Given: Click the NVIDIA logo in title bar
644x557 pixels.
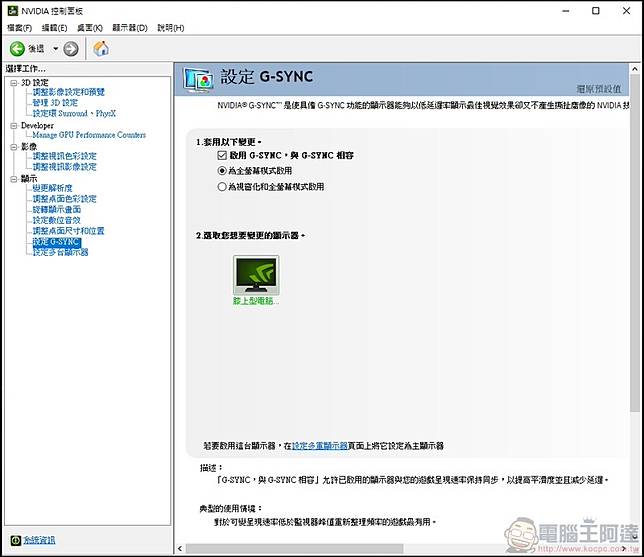Looking at the screenshot, I should tap(12, 10).
